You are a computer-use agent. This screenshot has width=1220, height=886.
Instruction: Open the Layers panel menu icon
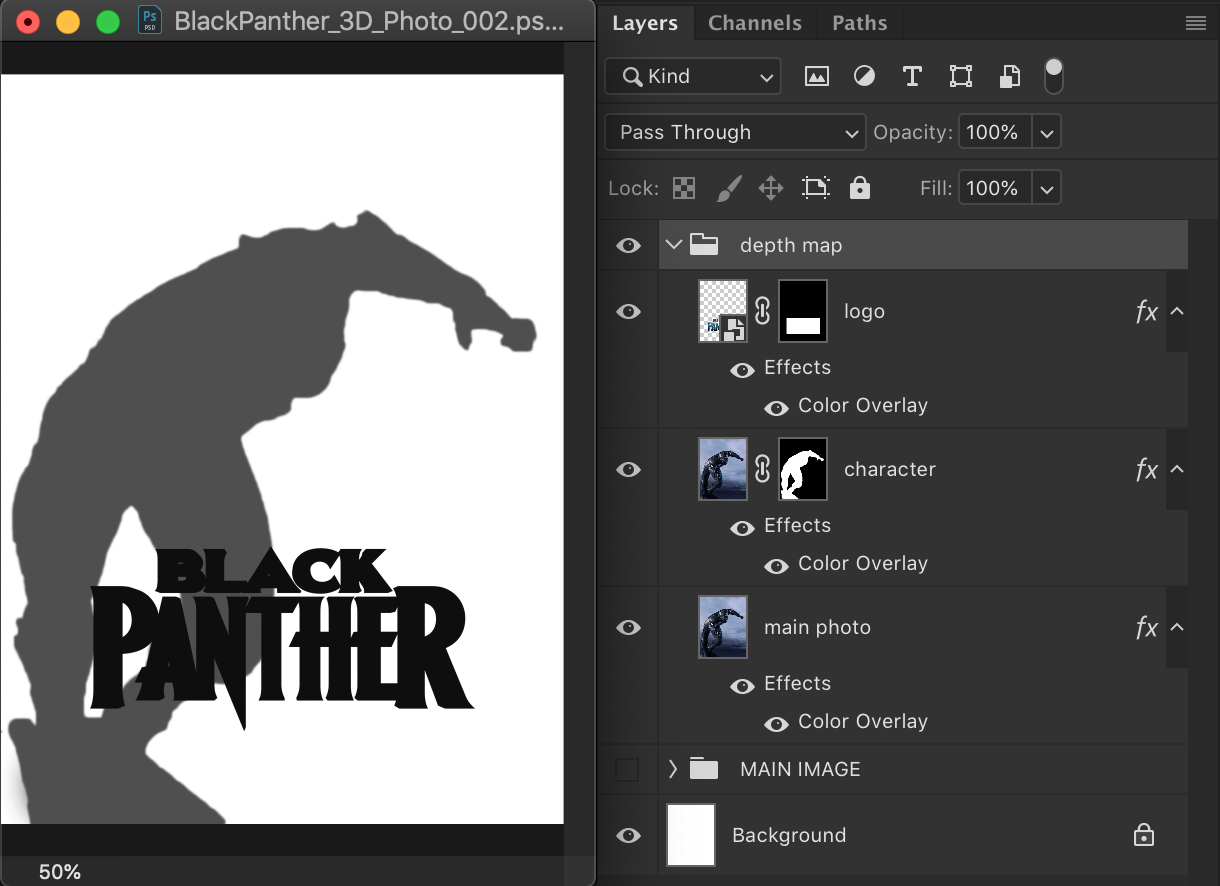(x=1195, y=23)
